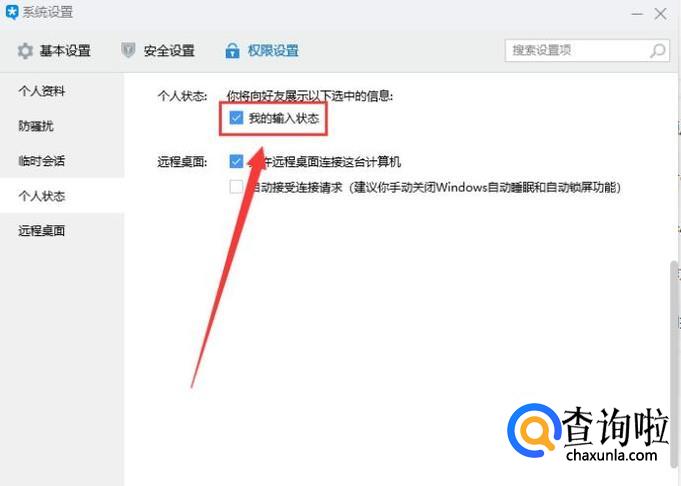Click the blue lock icon for 权限设置
This screenshot has height=486, width=681.
coord(232,51)
